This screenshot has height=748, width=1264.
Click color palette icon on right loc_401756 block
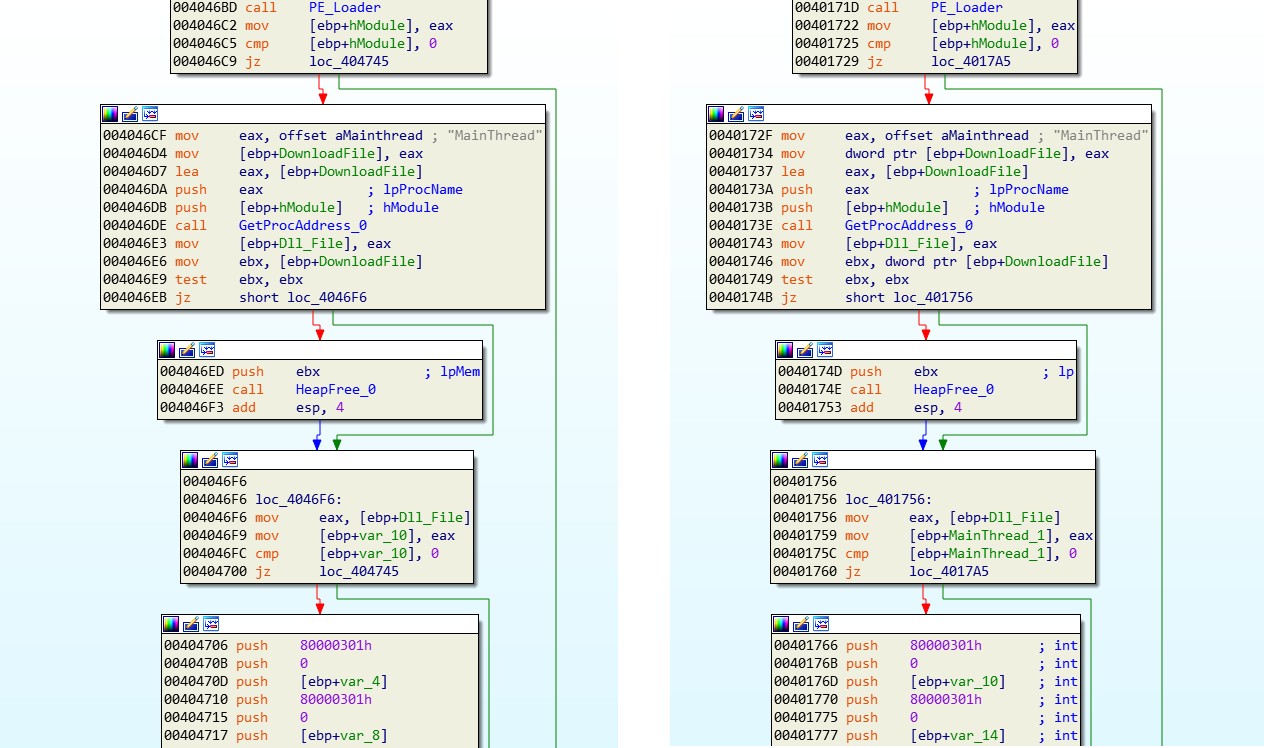(x=780, y=460)
